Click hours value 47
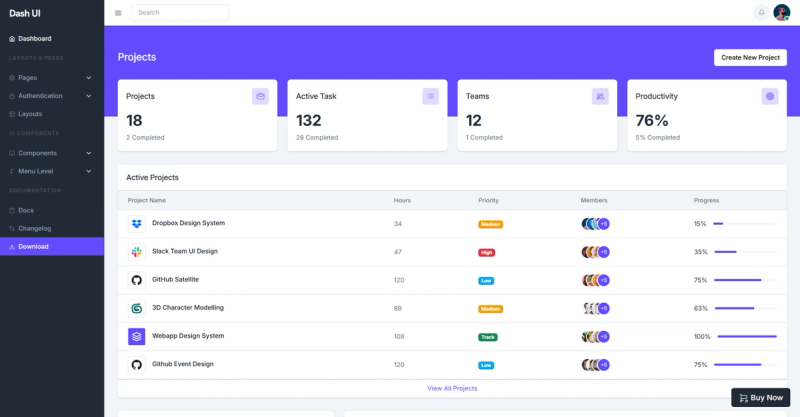Image resolution: width=800 pixels, height=417 pixels. 397,252
